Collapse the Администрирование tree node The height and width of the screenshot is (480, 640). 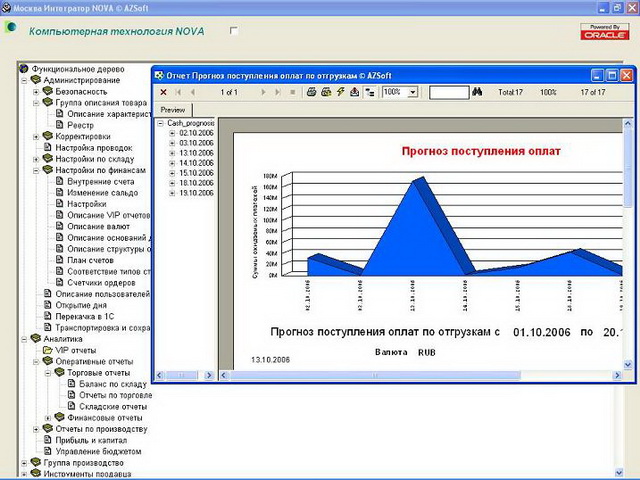[24, 80]
